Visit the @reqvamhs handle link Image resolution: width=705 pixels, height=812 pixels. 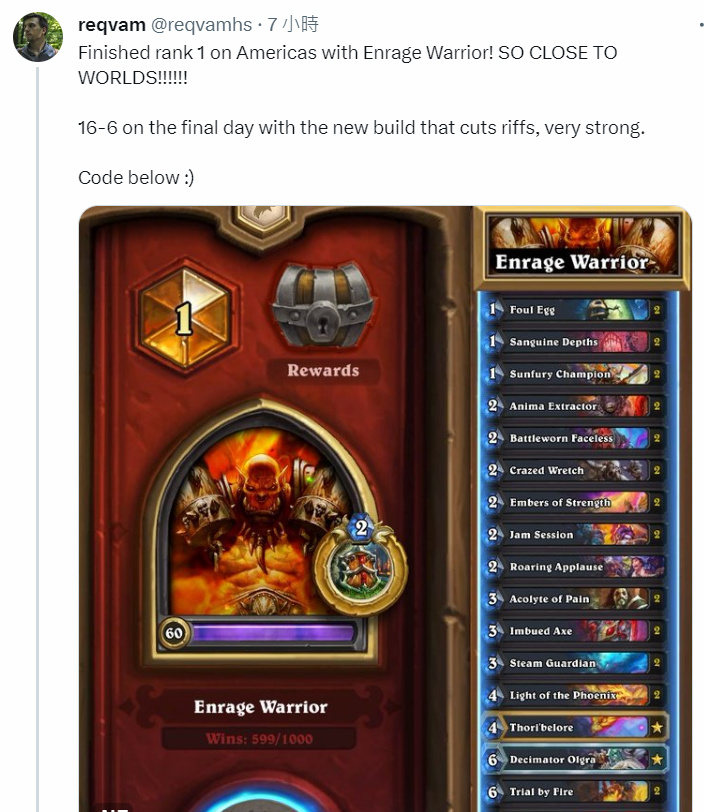201,24
